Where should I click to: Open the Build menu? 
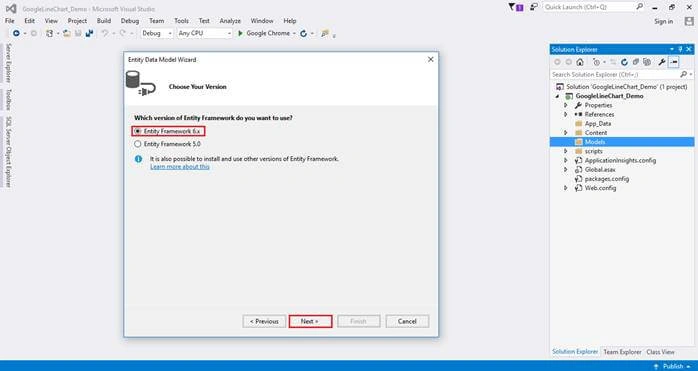pyautogui.click(x=104, y=21)
